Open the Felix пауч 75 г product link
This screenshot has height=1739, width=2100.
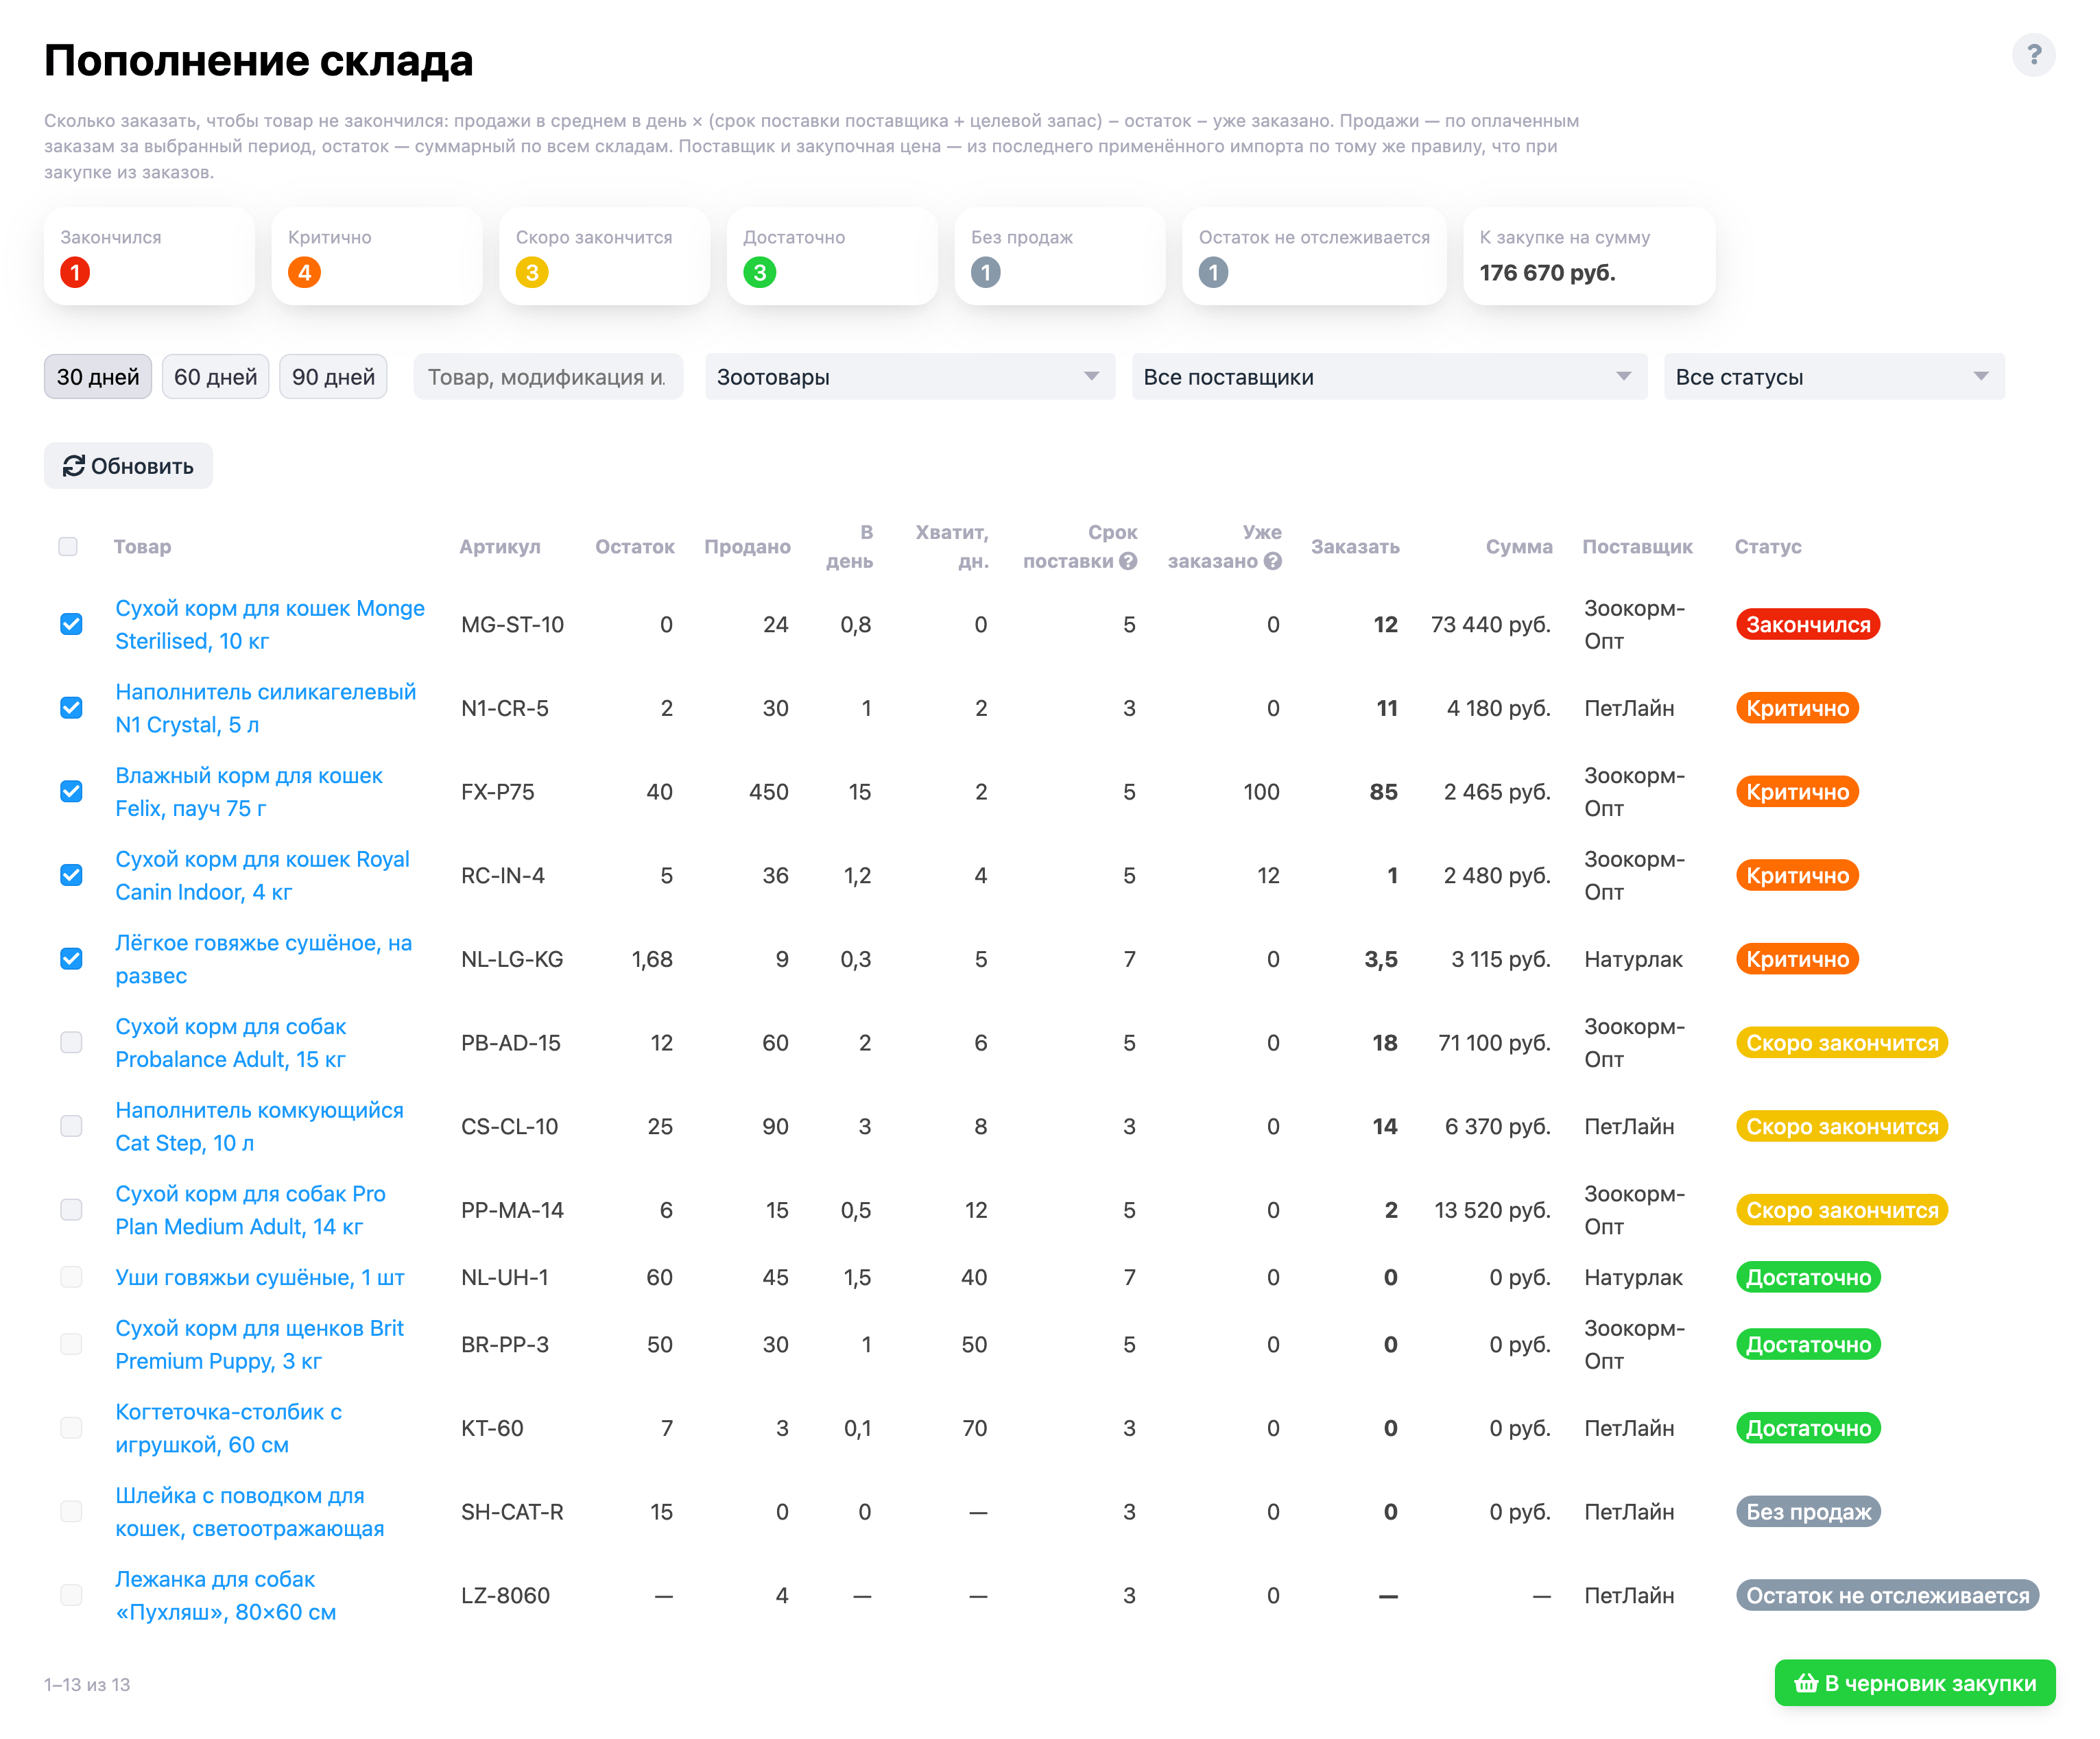248,791
